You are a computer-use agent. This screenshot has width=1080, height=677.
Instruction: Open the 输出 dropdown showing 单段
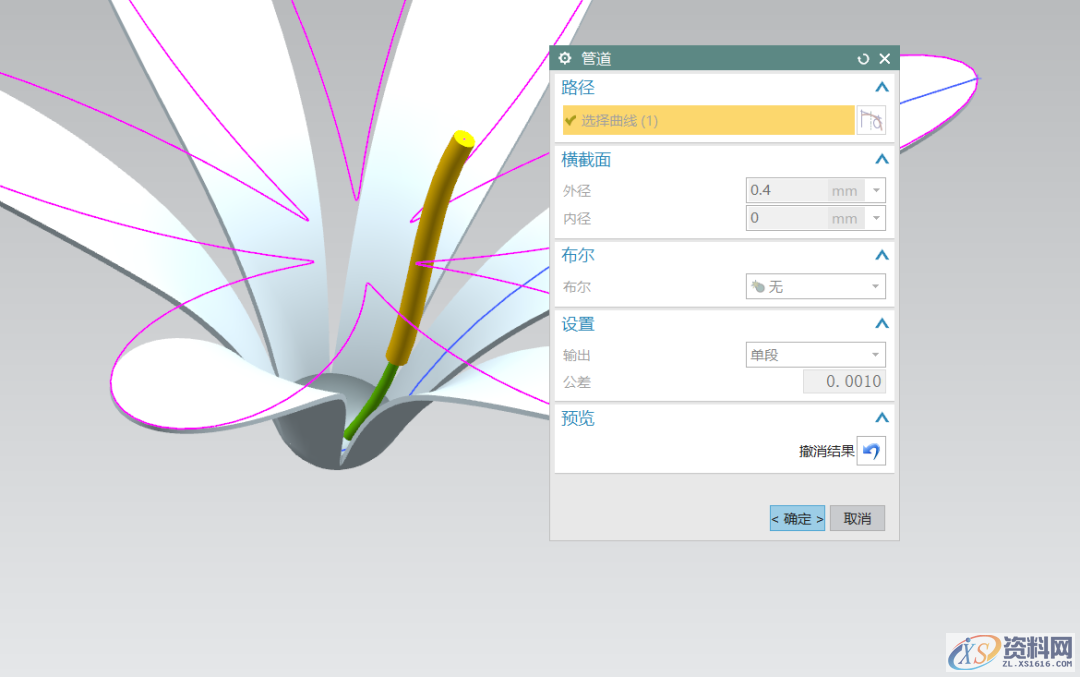815,355
